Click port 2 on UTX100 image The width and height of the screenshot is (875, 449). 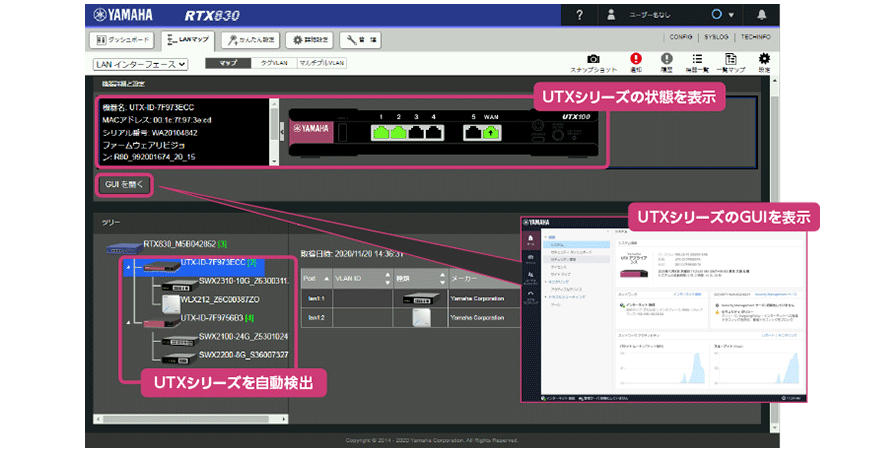click(x=398, y=132)
